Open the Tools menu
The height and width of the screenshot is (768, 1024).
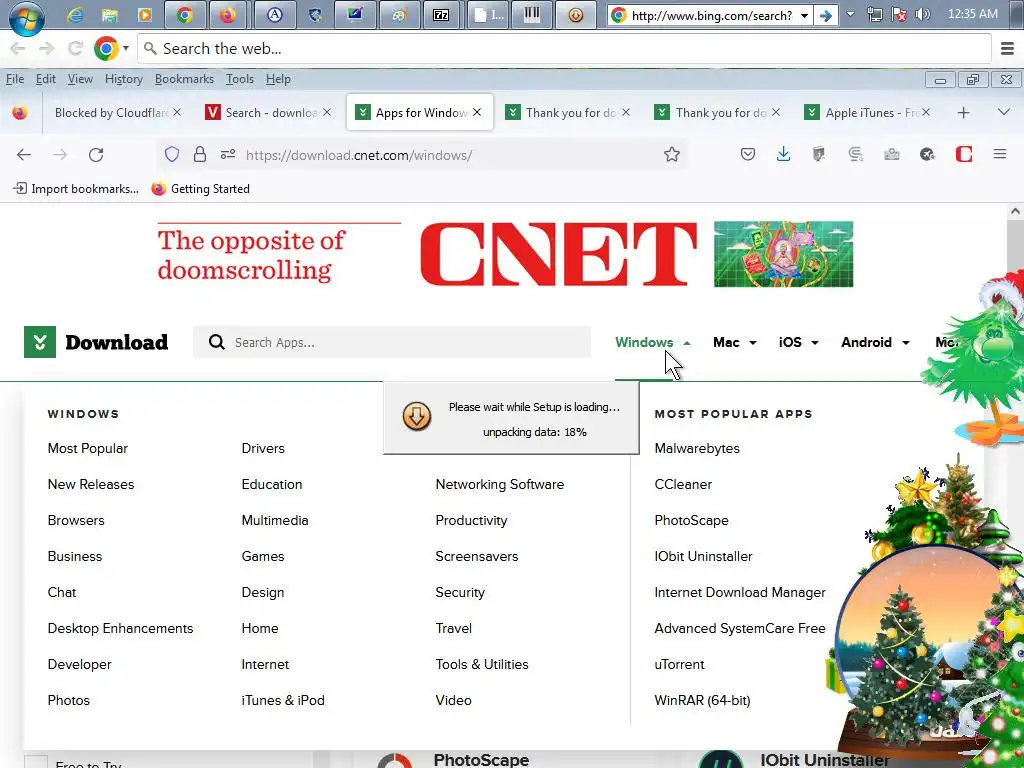[240, 79]
